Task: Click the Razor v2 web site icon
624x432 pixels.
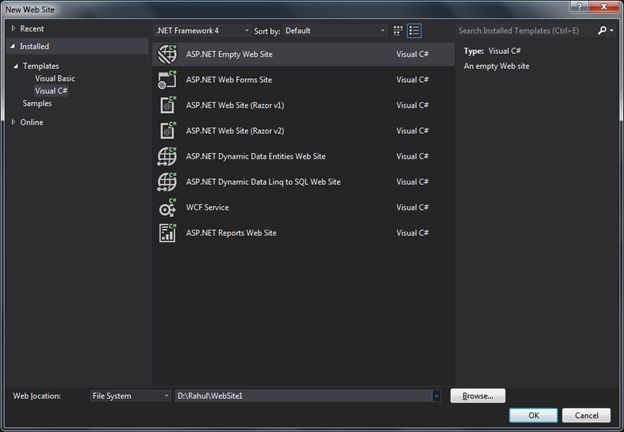Action: [x=168, y=130]
